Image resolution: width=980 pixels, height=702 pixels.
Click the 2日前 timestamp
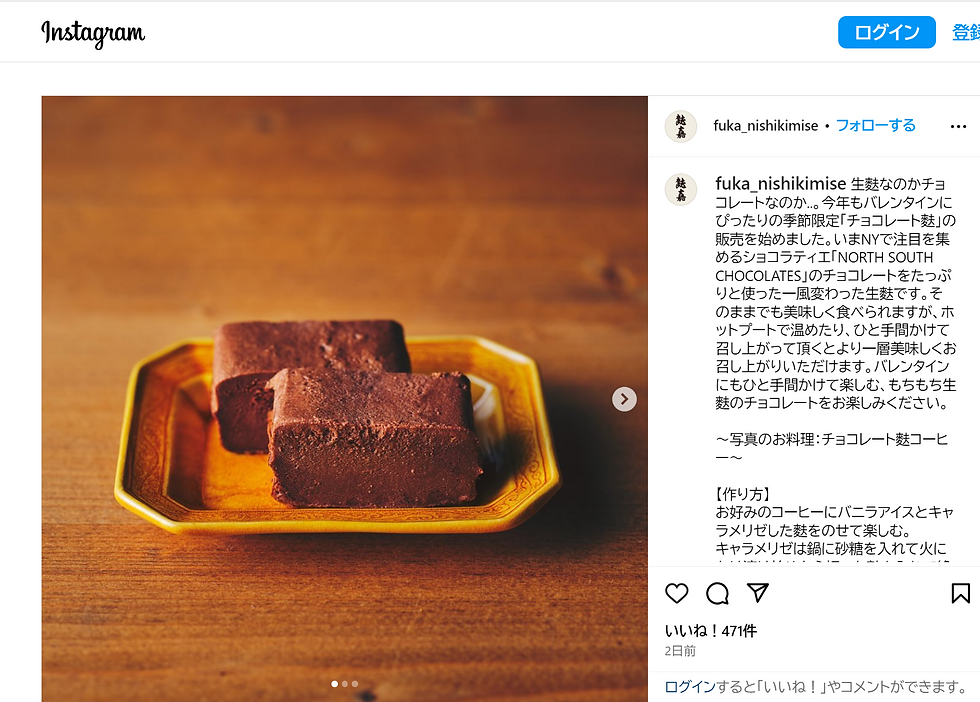(x=680, y=651)
